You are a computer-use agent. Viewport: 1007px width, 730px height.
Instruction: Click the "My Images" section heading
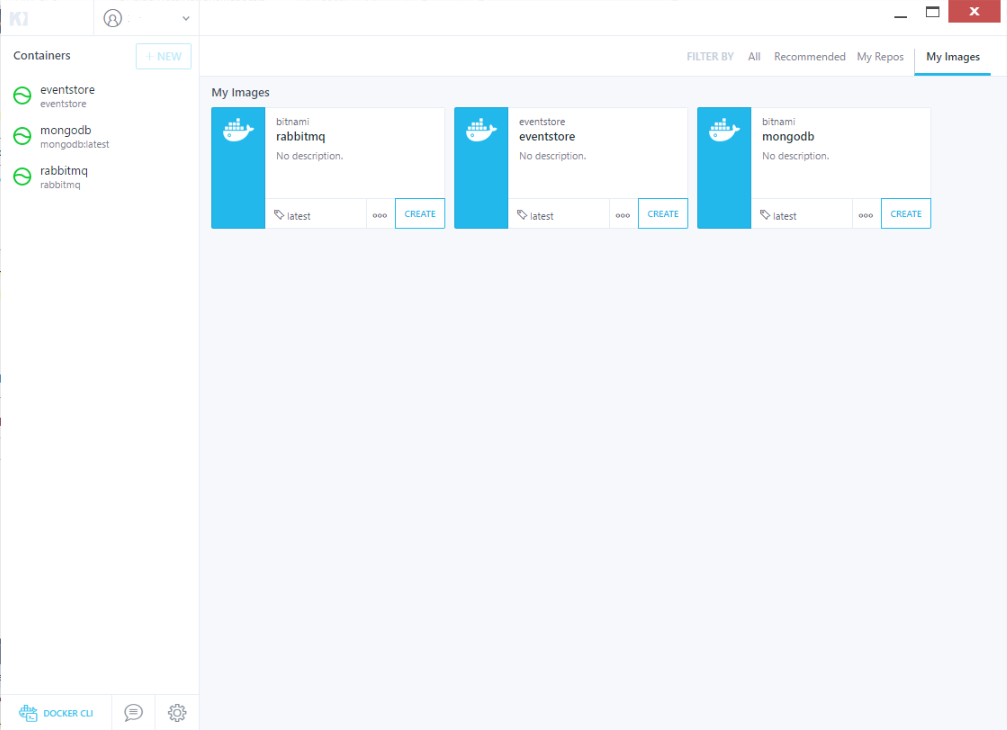click(241, 92)
